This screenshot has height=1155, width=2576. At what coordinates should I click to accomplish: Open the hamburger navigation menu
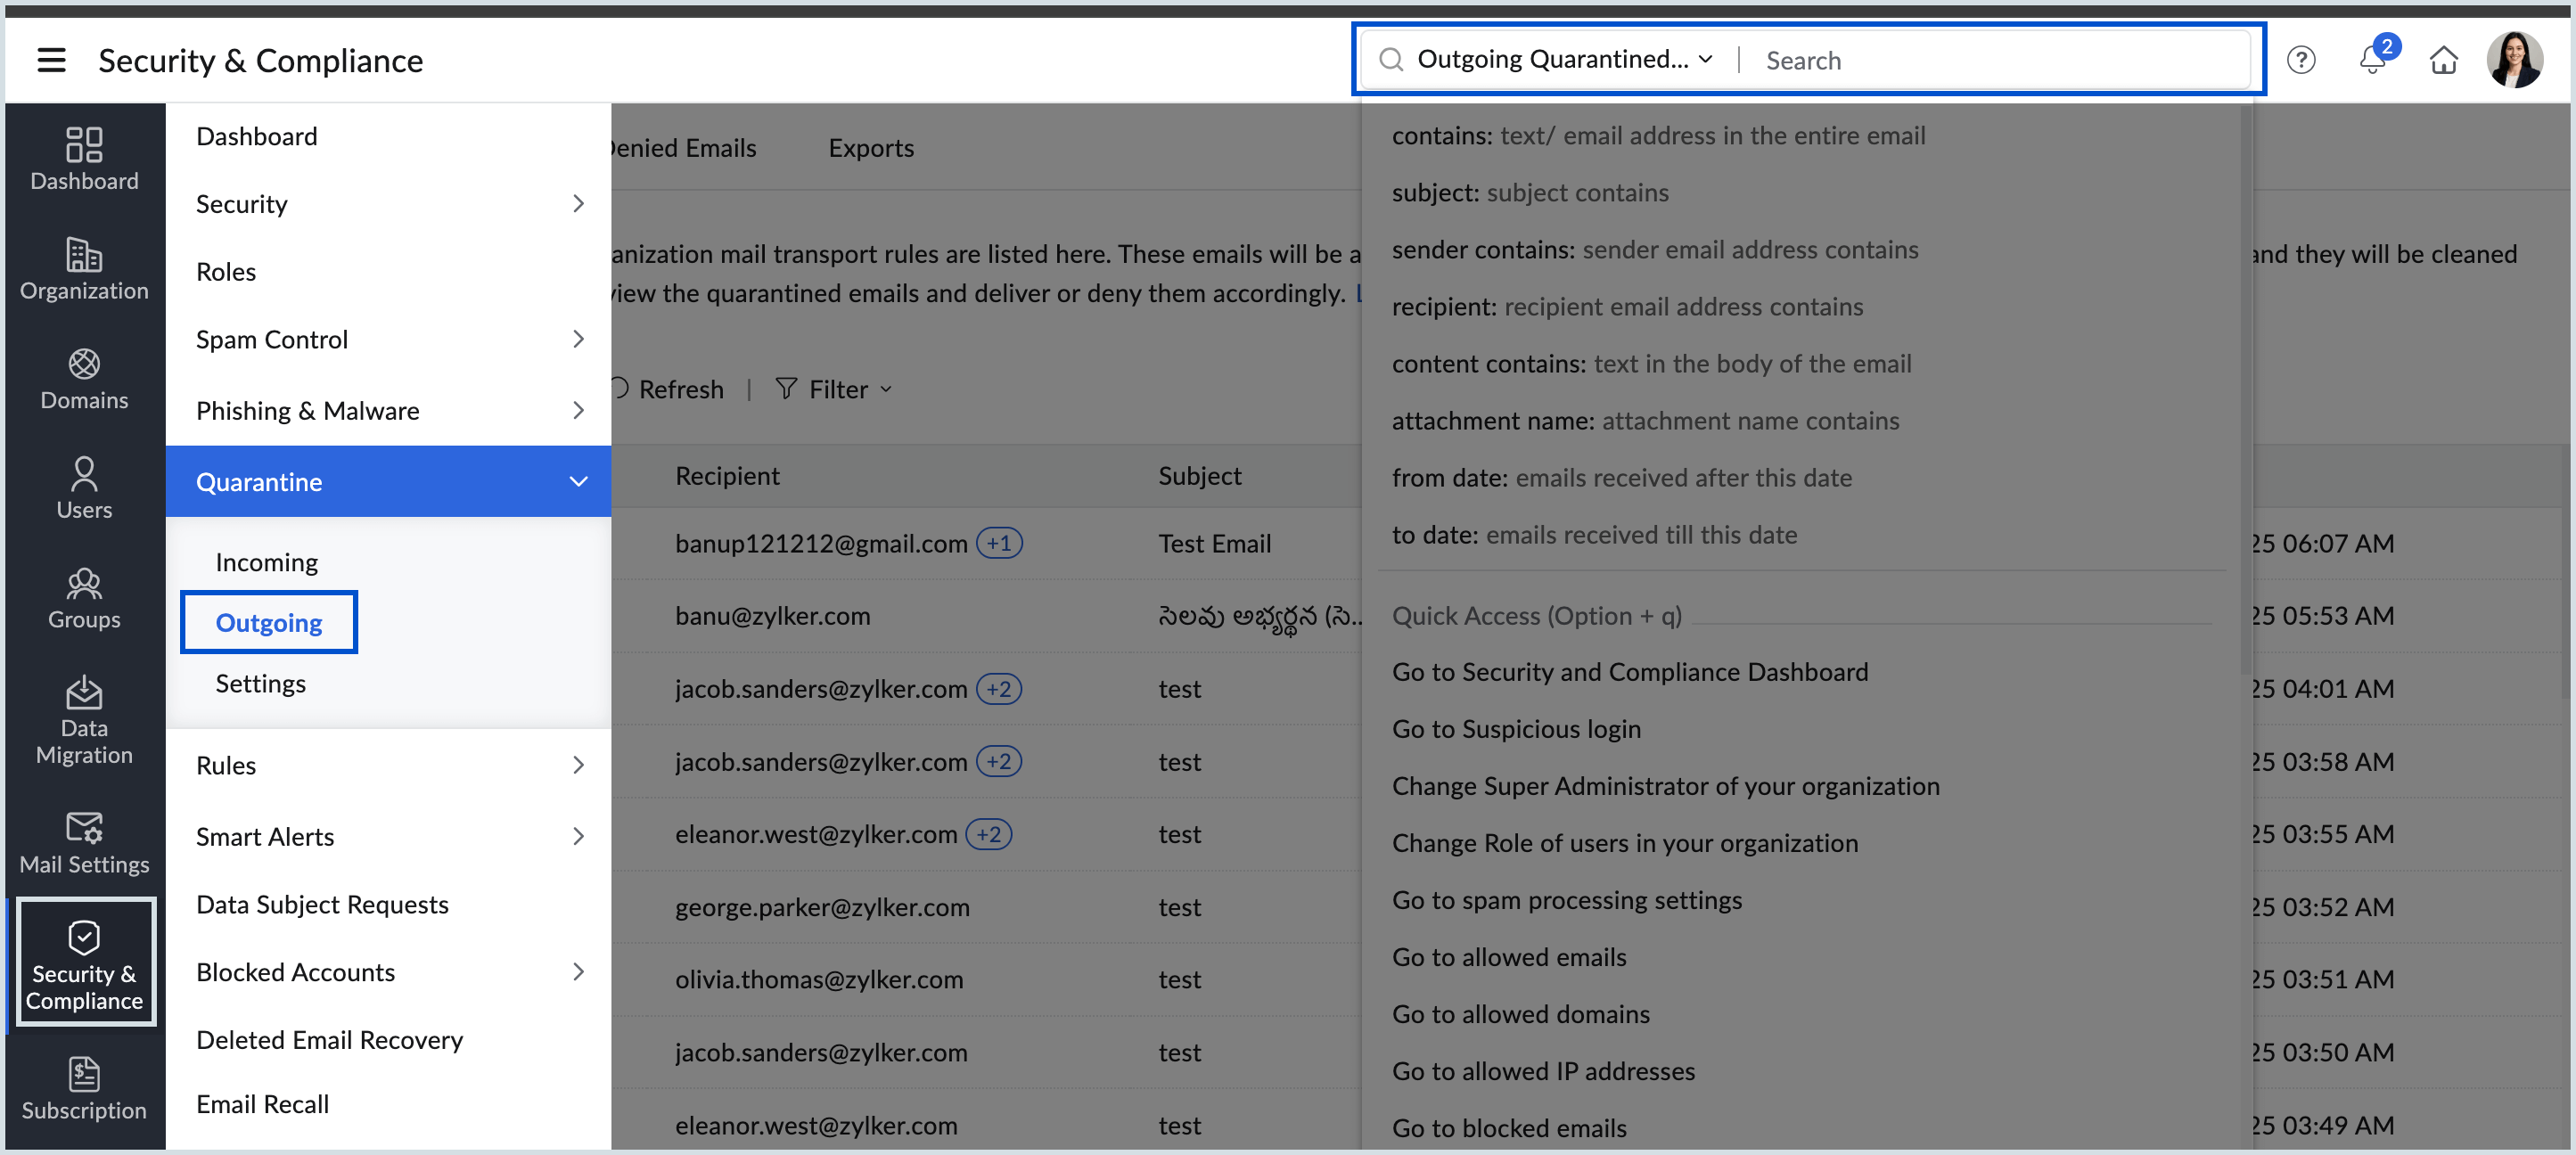[x=51, y=60]
